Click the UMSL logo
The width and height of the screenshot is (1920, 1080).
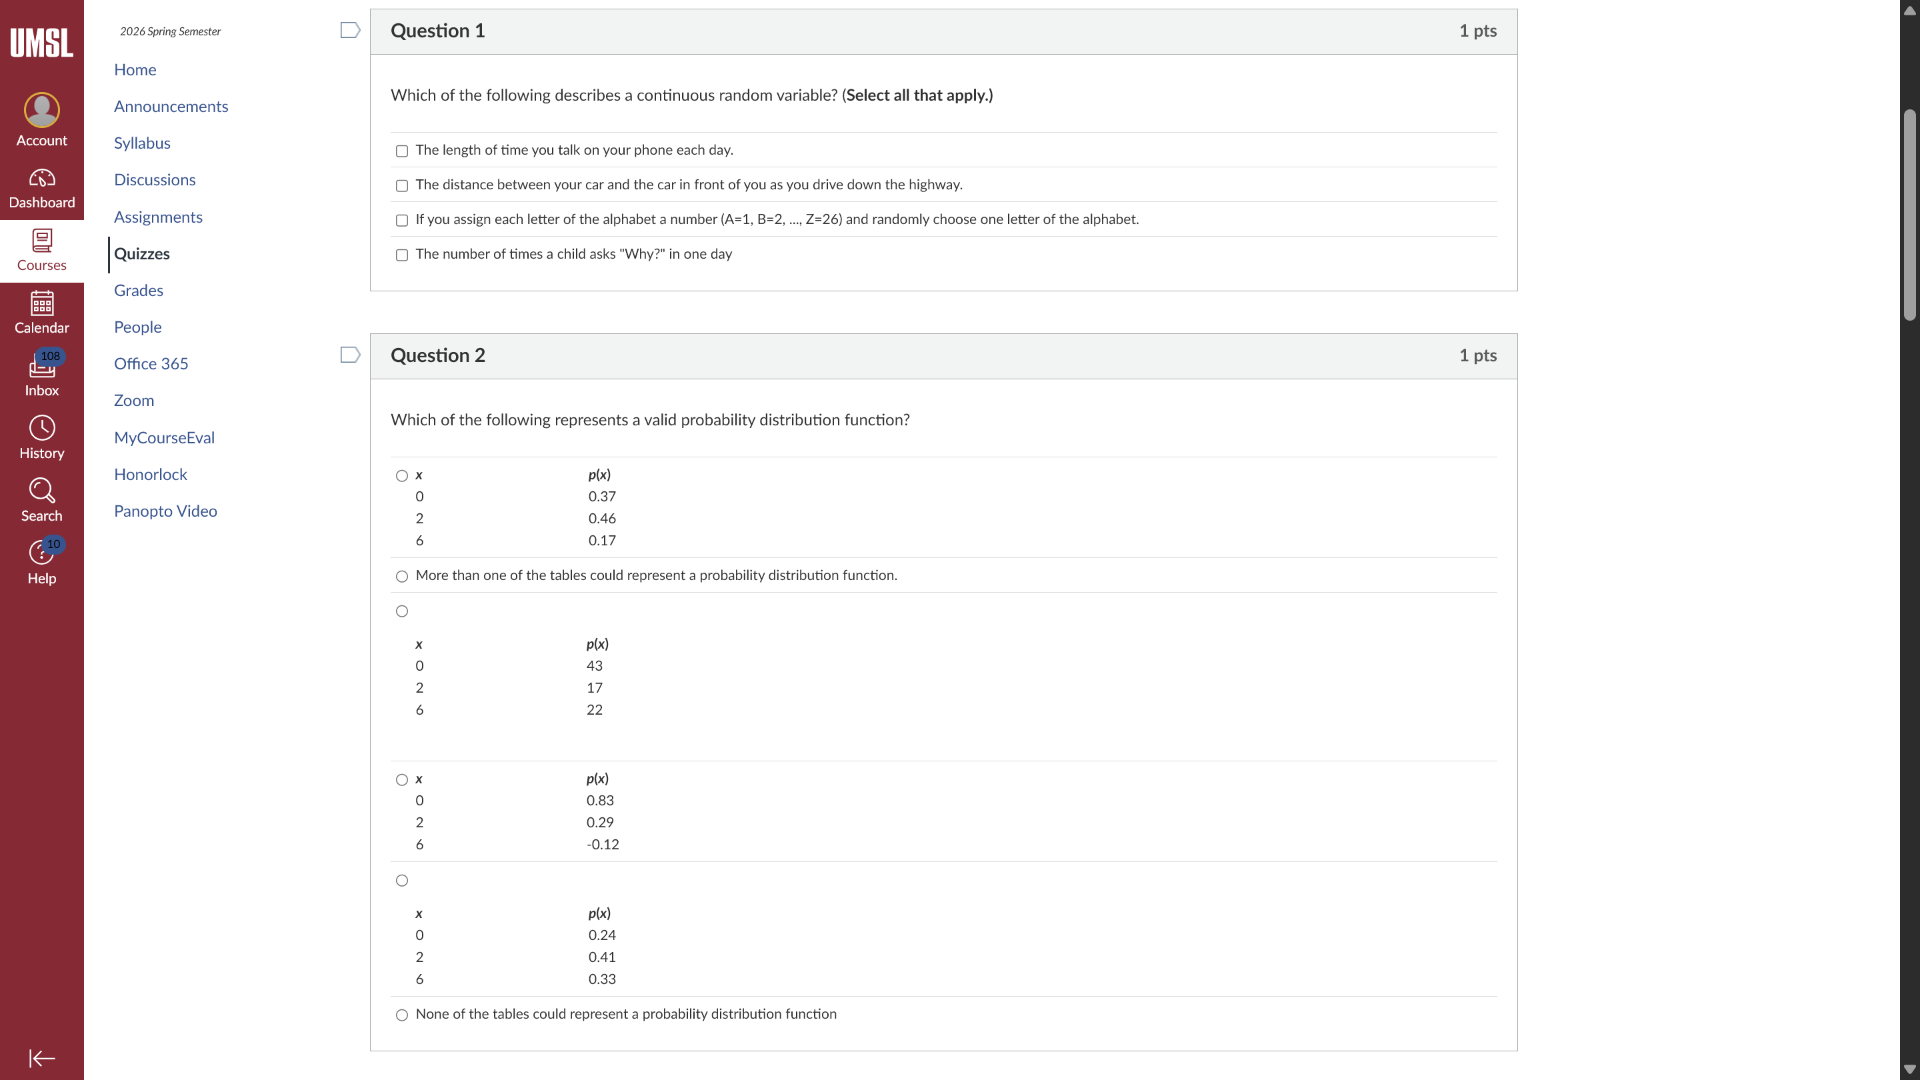point(42,43)
